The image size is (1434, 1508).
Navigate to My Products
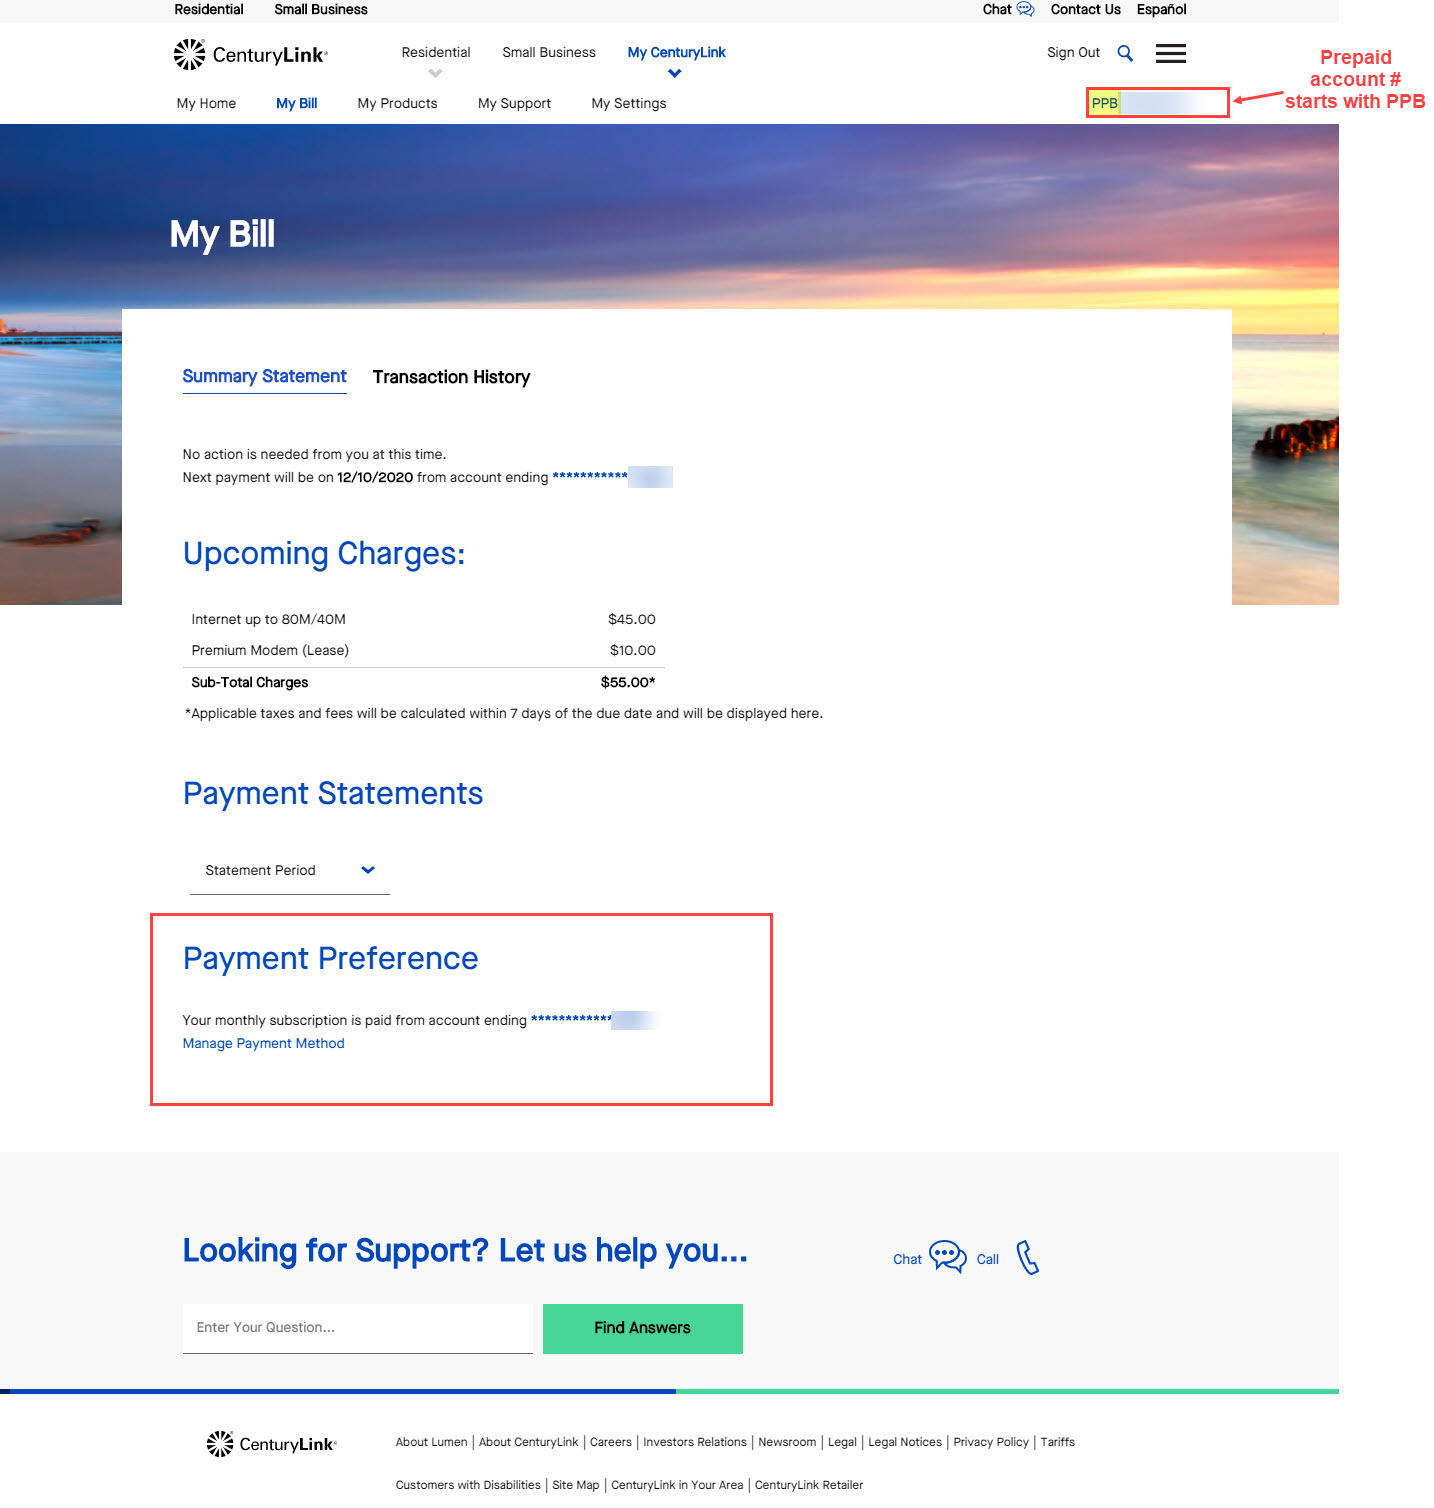pyautogui.click(x=397, y=103)
